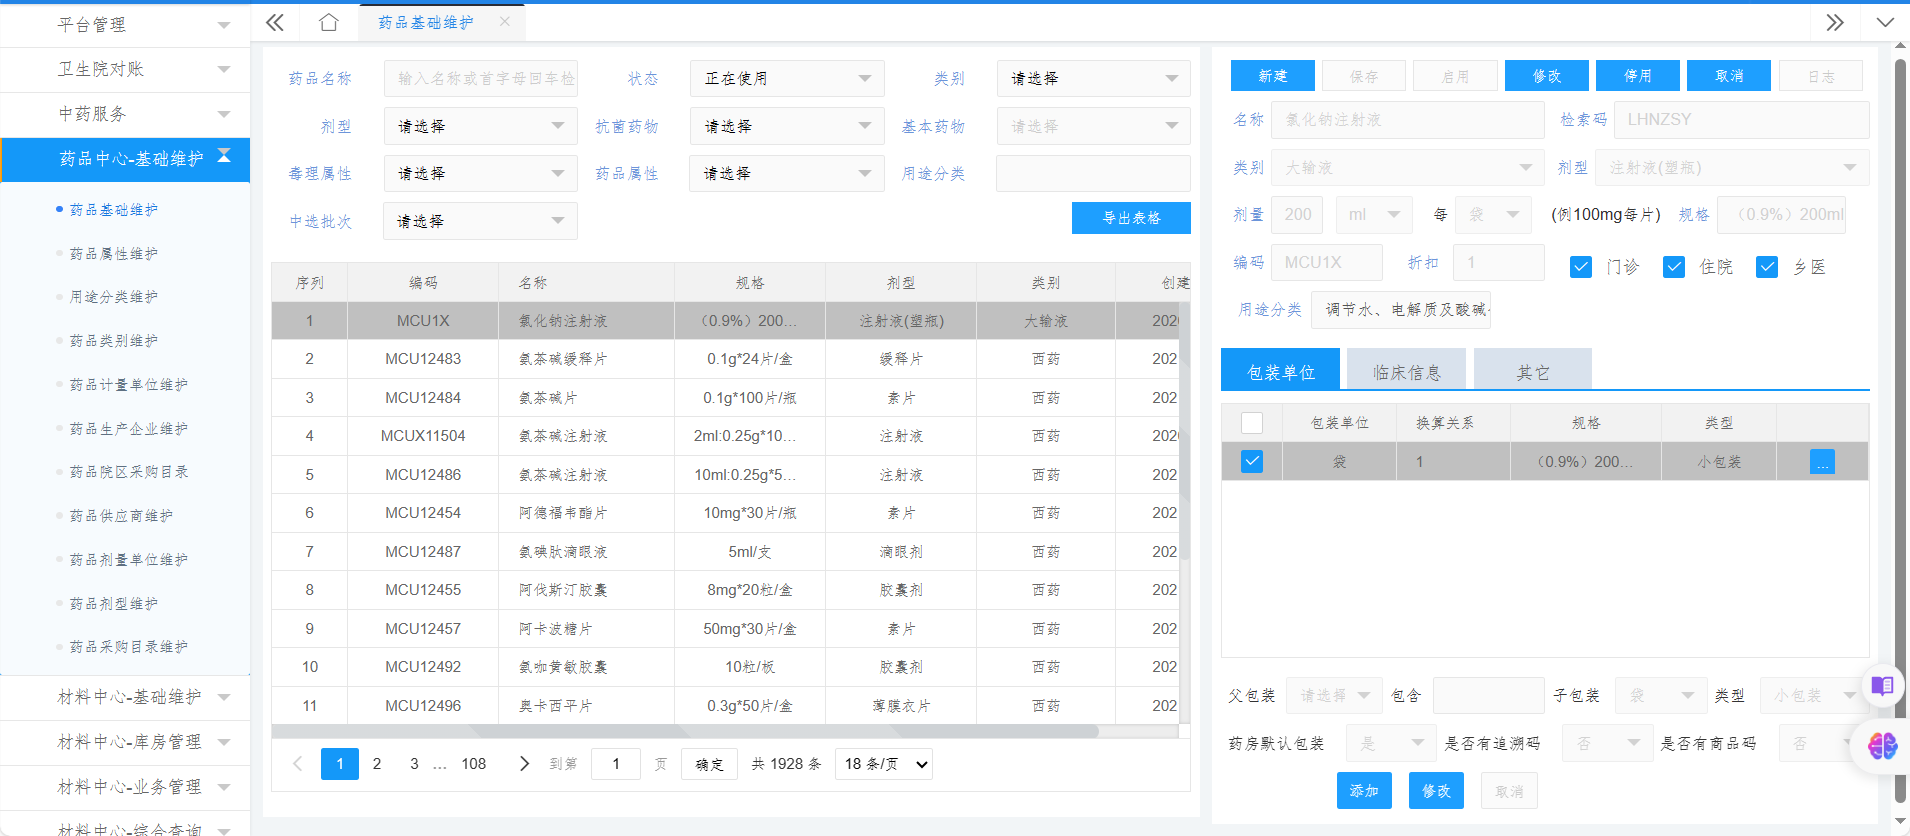Toggle select-all checkbox in package table header
The width and height of the screenshot is (1910, 836).
point(1252,423)
